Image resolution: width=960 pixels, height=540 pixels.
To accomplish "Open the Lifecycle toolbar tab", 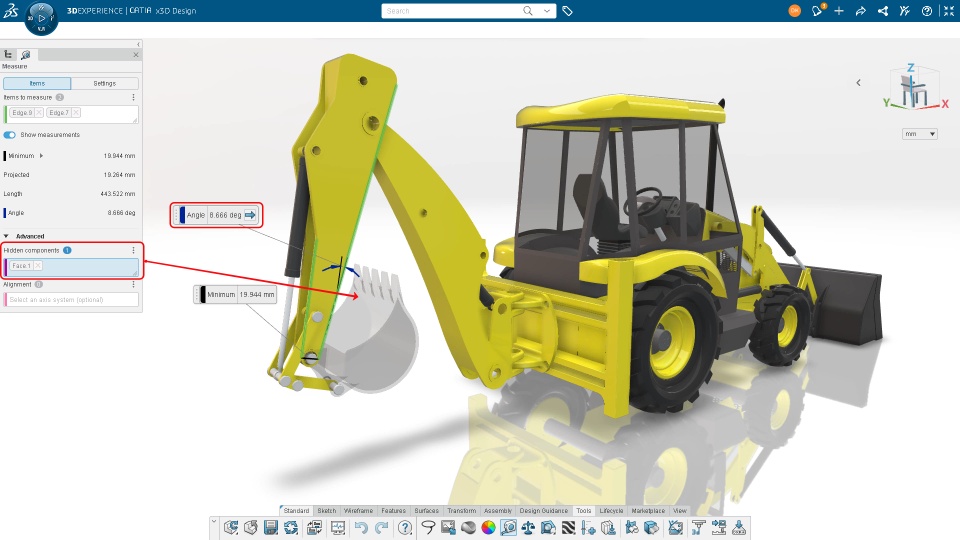I will tap(611, 511).
